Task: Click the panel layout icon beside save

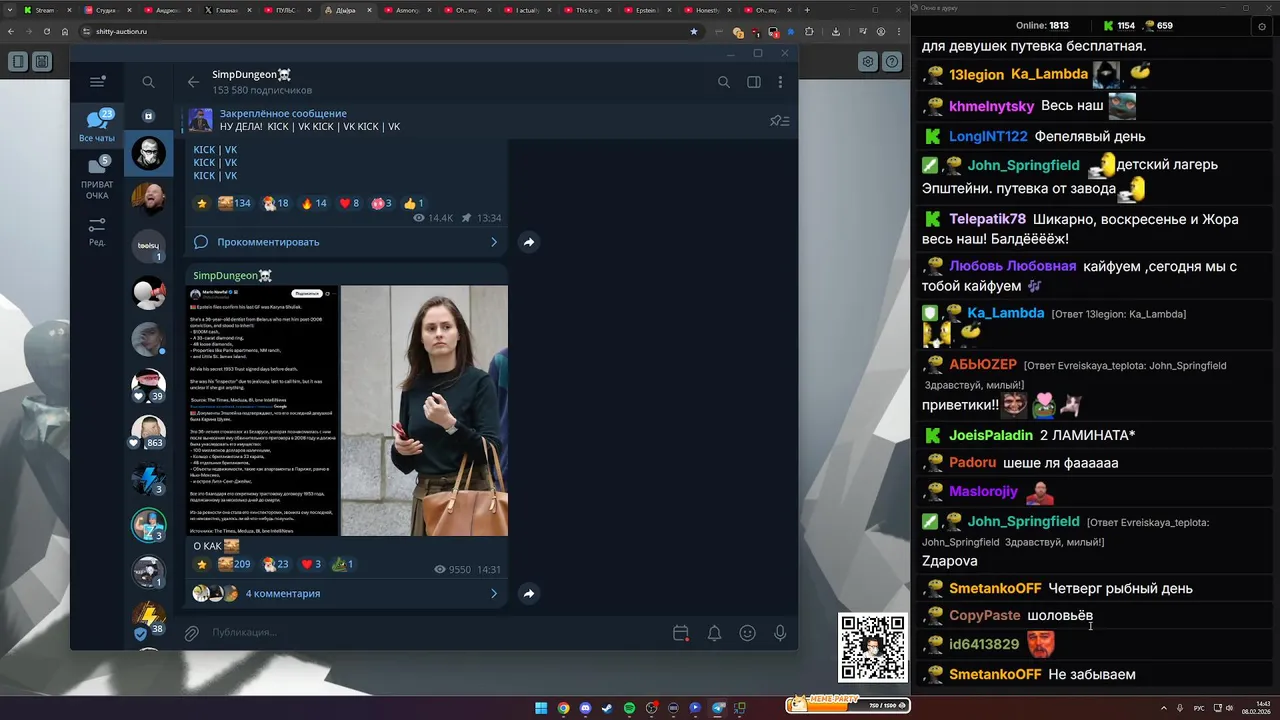Action: 18,62
